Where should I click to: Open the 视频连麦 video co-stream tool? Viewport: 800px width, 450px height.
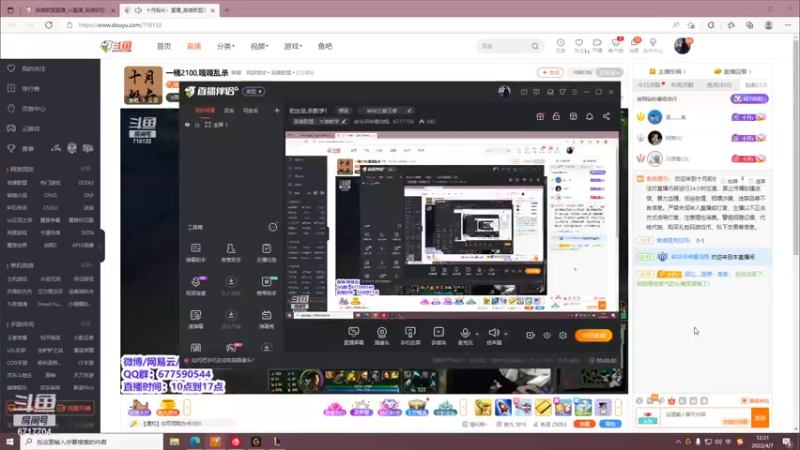click(196, 286)
